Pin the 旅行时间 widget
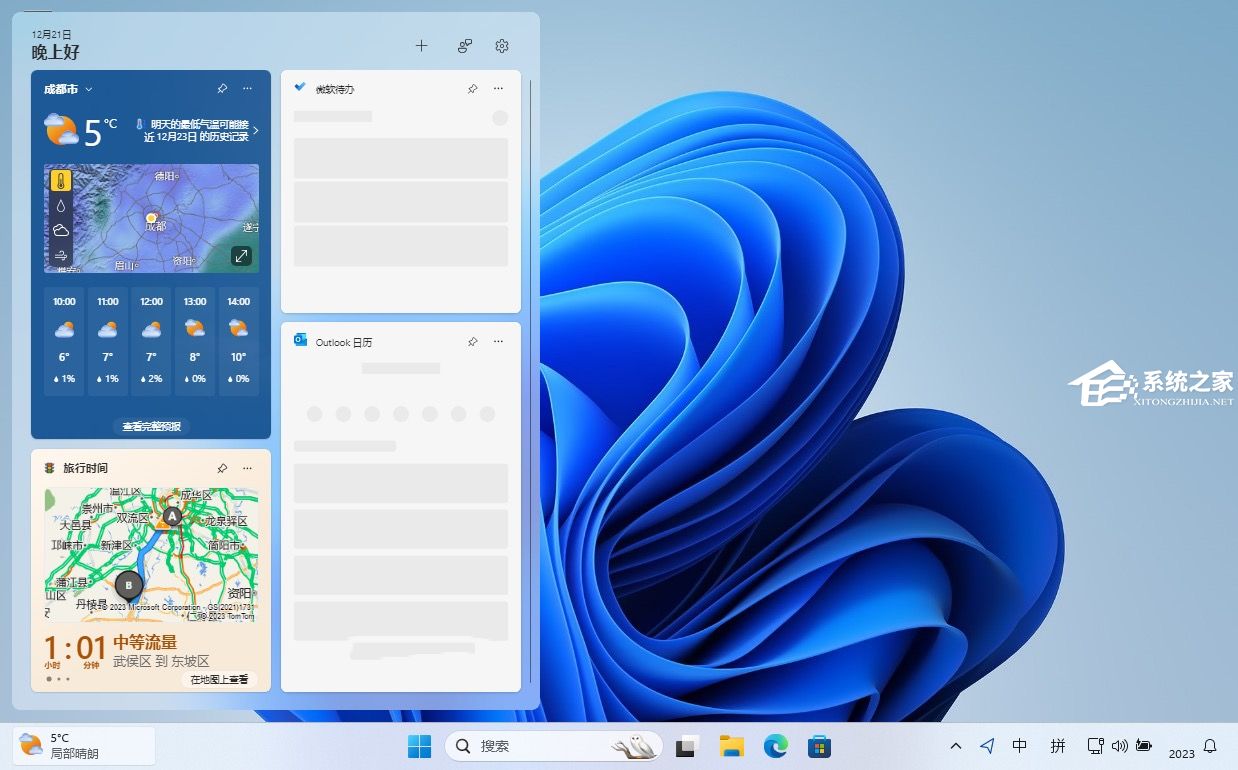 point(222,468)
